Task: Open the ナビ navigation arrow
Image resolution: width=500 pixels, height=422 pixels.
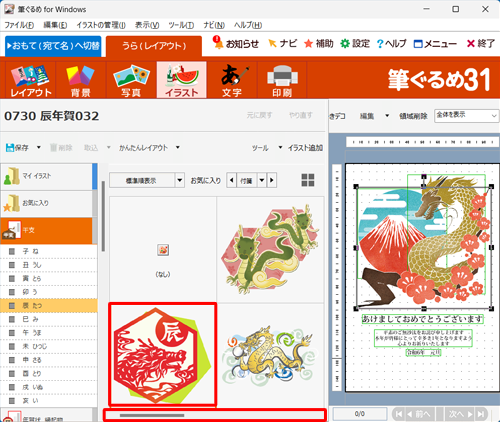Action: 283,43
